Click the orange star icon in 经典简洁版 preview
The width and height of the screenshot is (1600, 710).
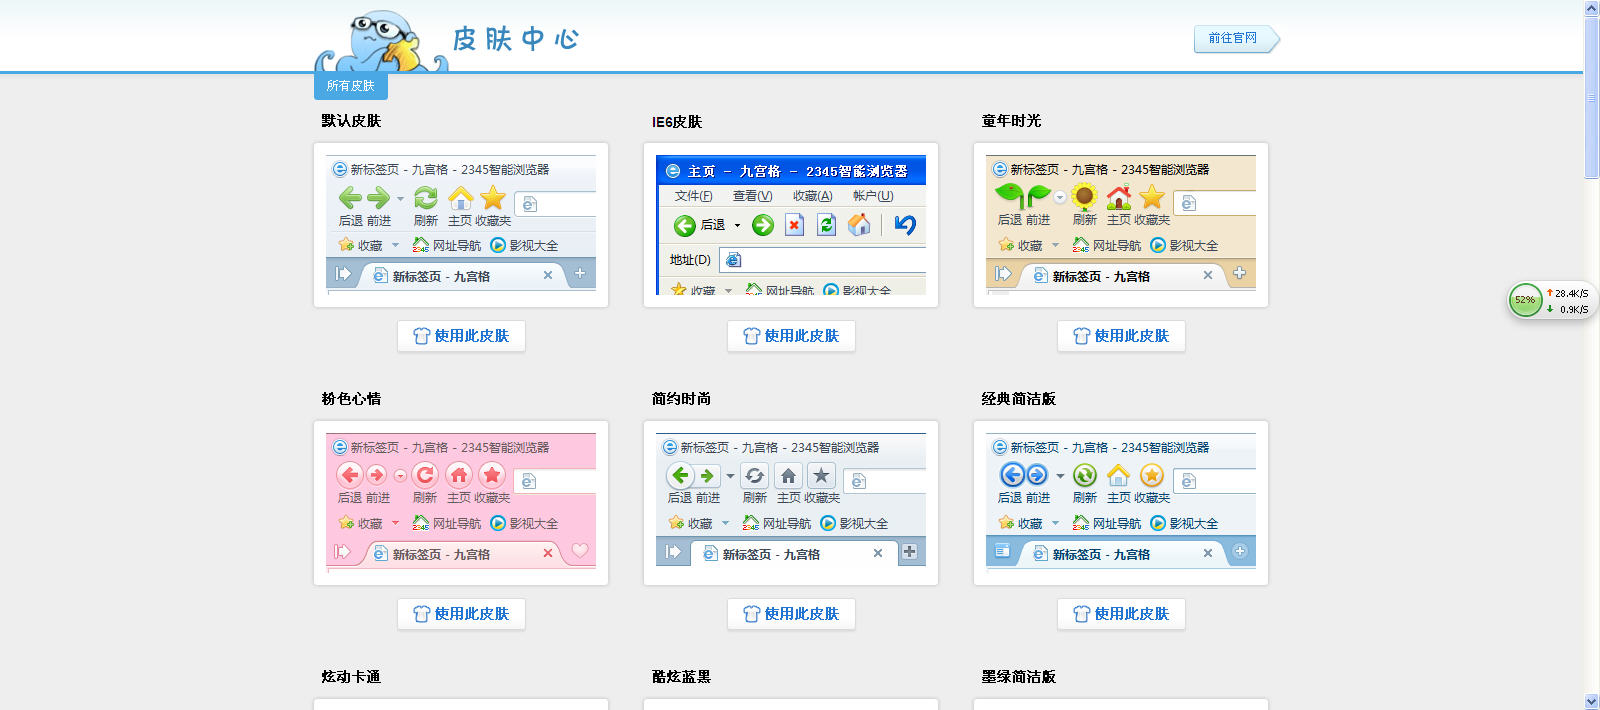click(1152, 475)
